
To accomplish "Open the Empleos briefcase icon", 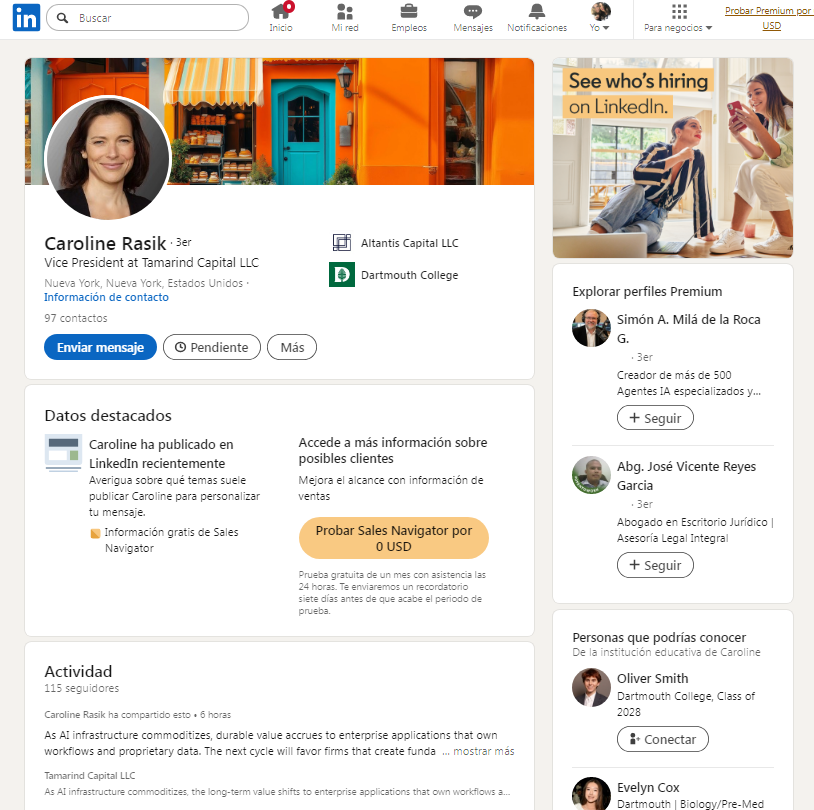I will coord(409,11).
